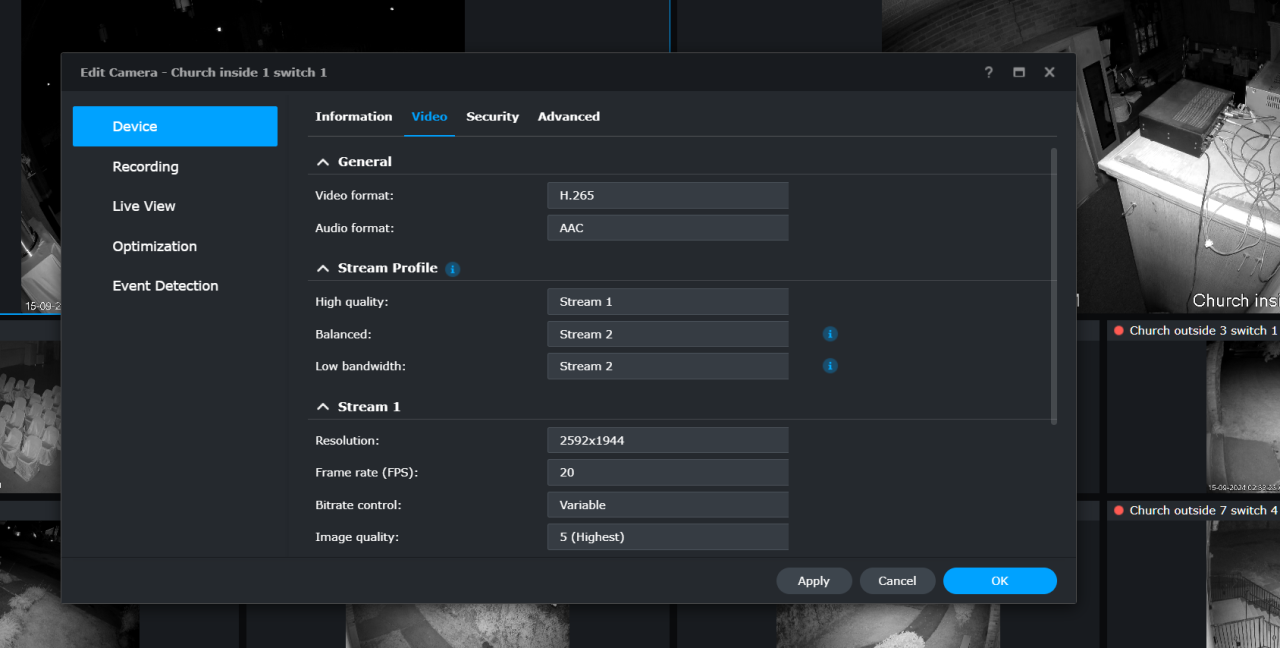Click recording indicator on Church outside 3
Viewport: 1280px width, 648px height.
(1117, 329)
